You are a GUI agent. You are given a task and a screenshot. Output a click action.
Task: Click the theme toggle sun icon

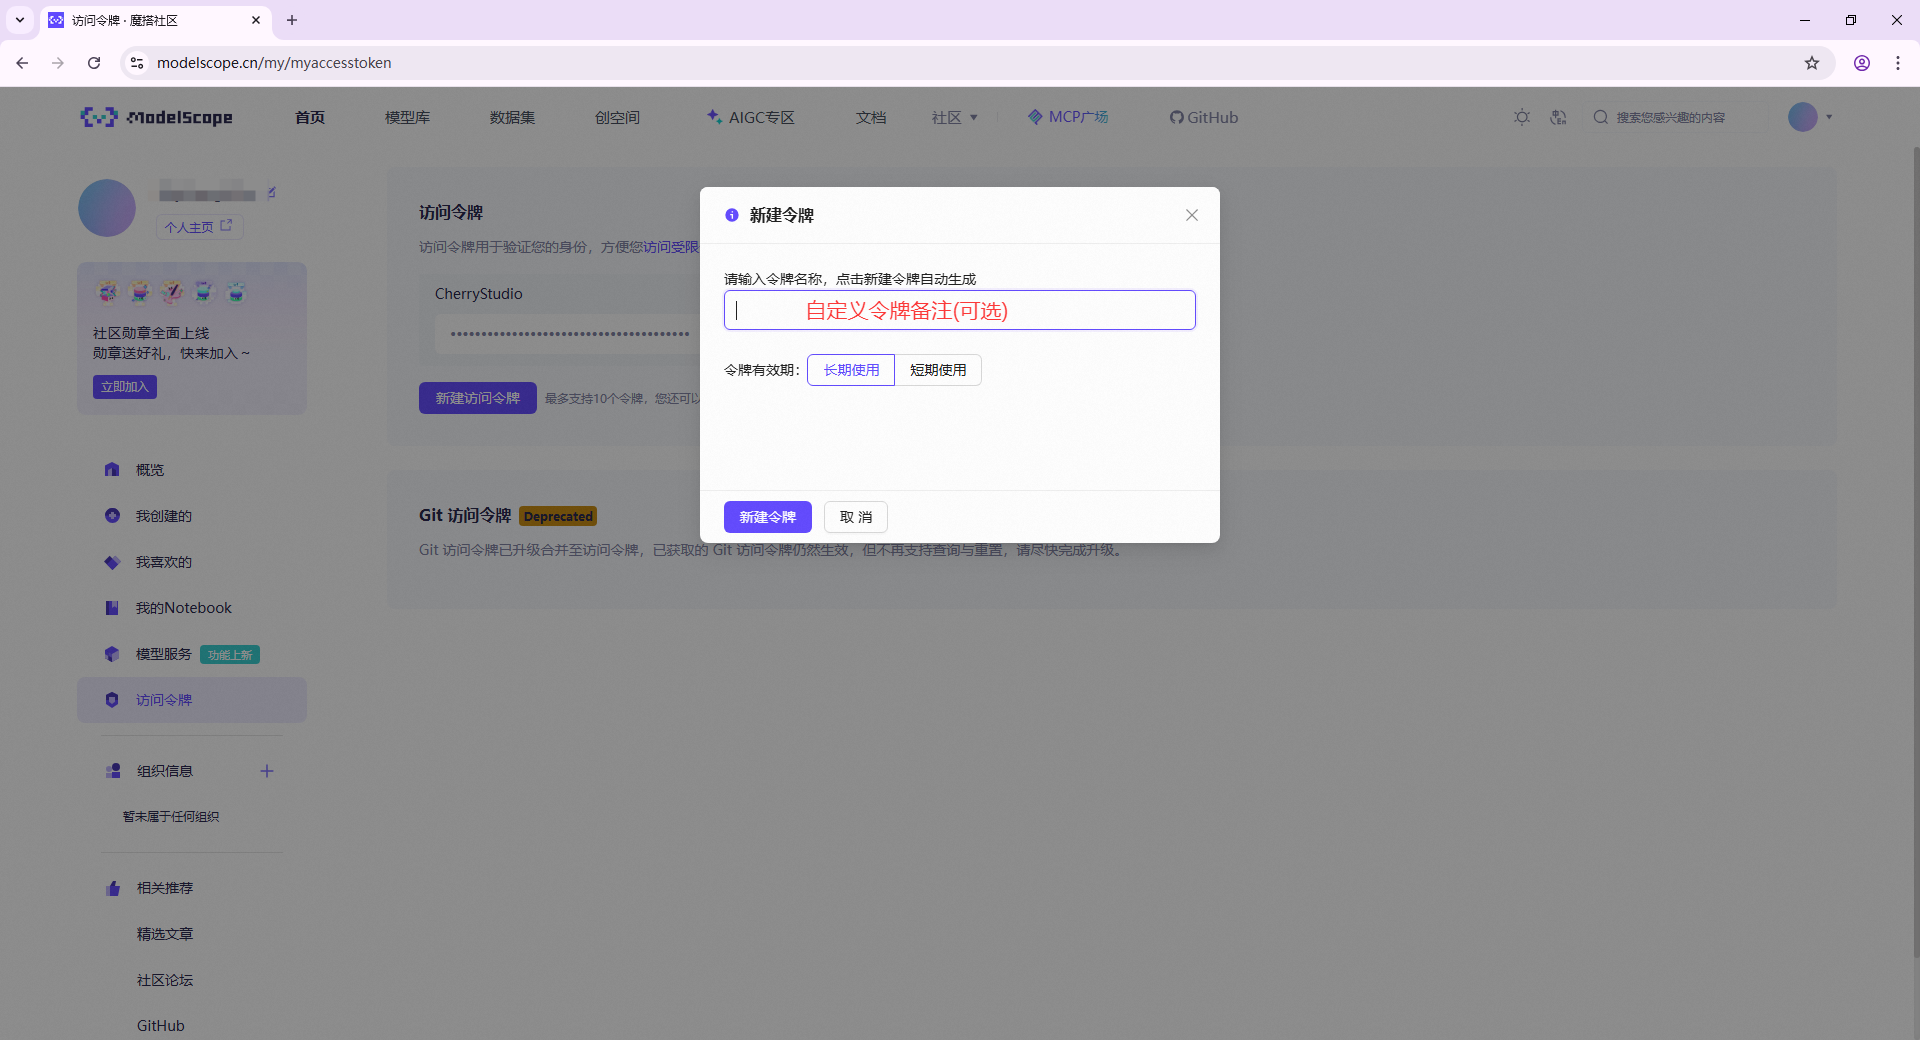(x=1521, y=117)
